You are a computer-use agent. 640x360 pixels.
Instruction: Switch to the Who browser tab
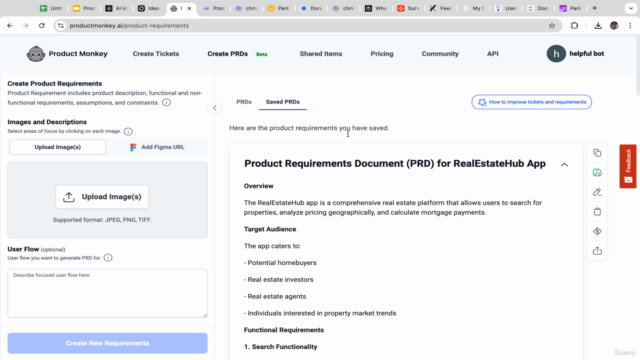tap(376, 8)
